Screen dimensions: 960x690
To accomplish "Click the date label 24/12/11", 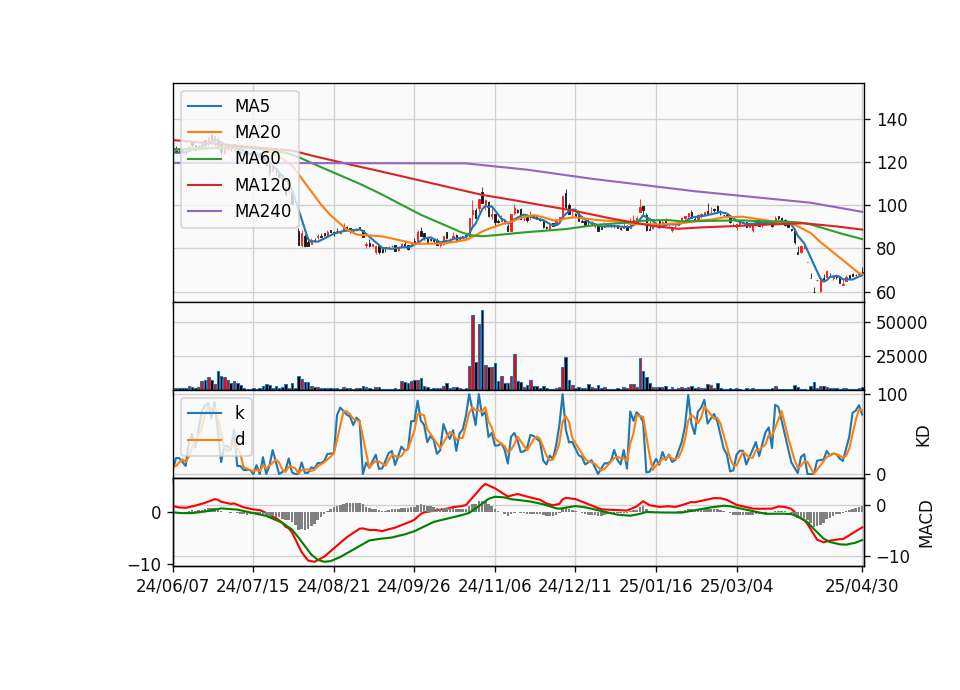I will (574, 586).
